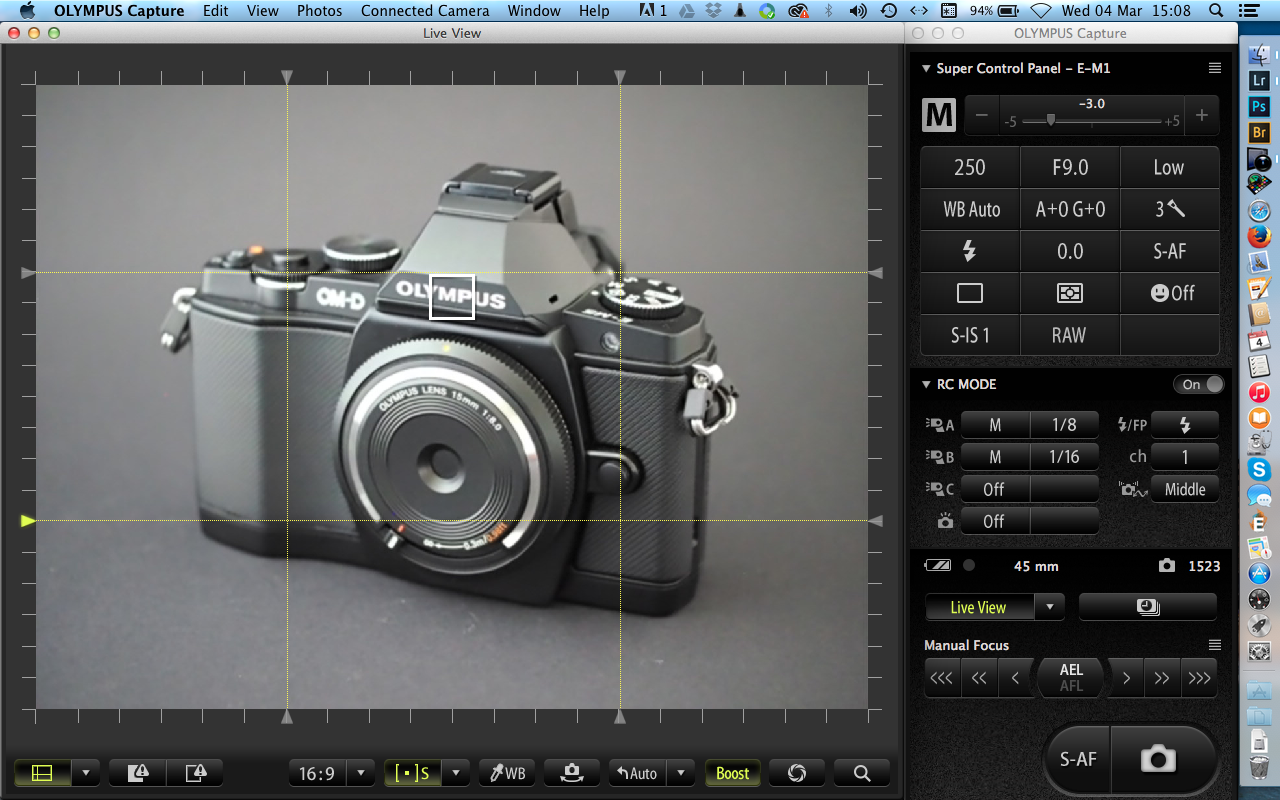Open the Live View mode dropdown arrow
This screenshot has width=1280, height=800.
click(x=1050, y=607)
